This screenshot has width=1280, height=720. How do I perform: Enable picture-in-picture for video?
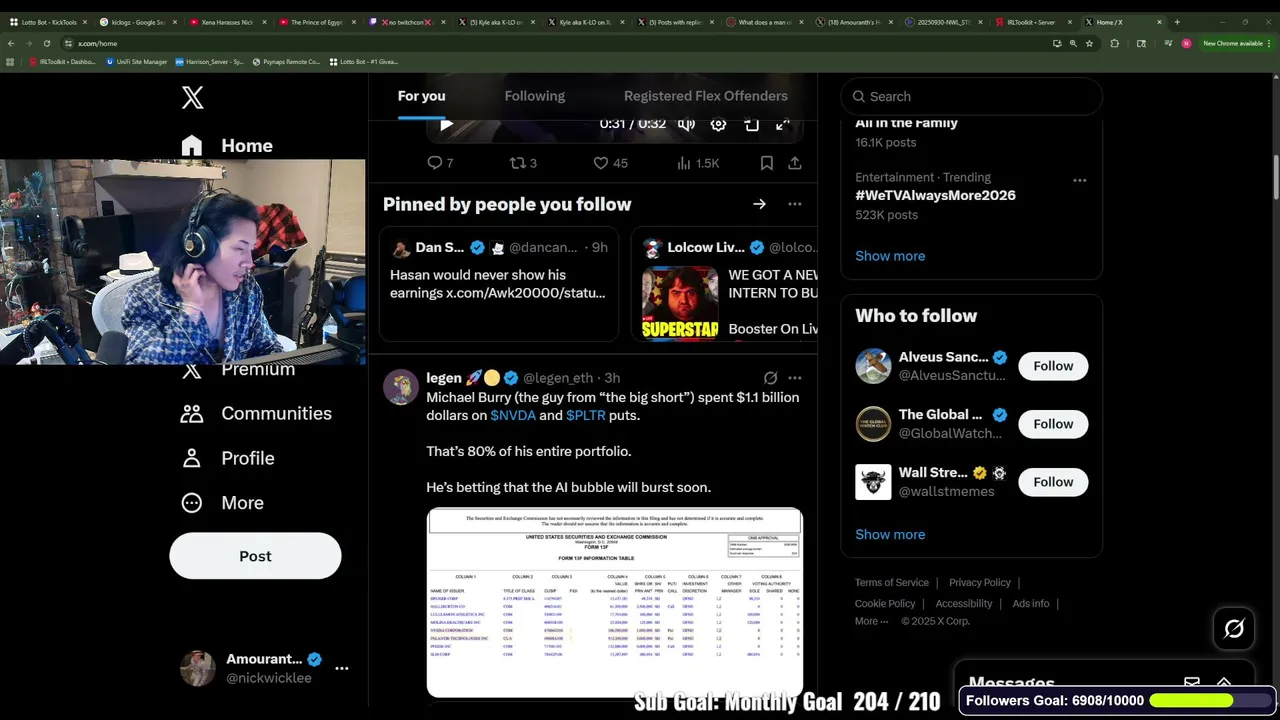pos(751,124)
